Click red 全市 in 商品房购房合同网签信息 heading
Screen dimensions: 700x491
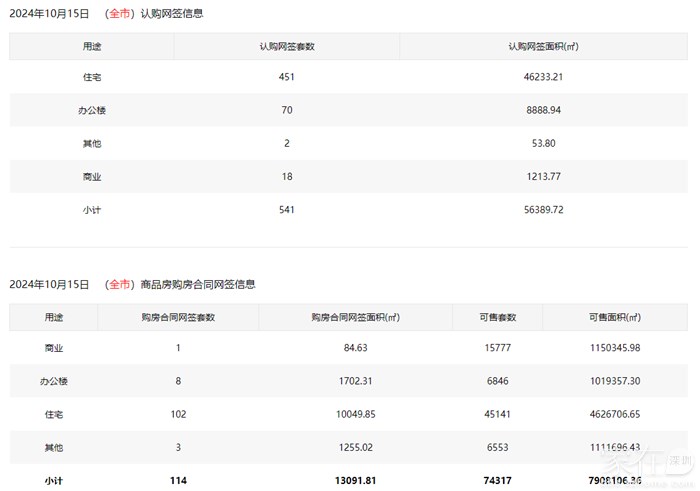(120, 284)
